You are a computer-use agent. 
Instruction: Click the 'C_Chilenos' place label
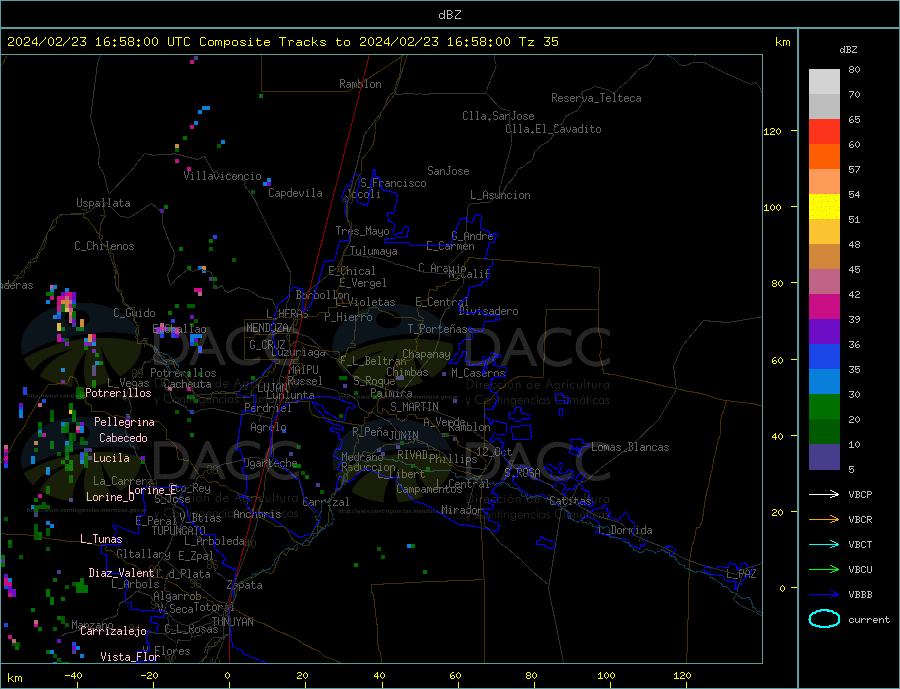coord(104,246)
